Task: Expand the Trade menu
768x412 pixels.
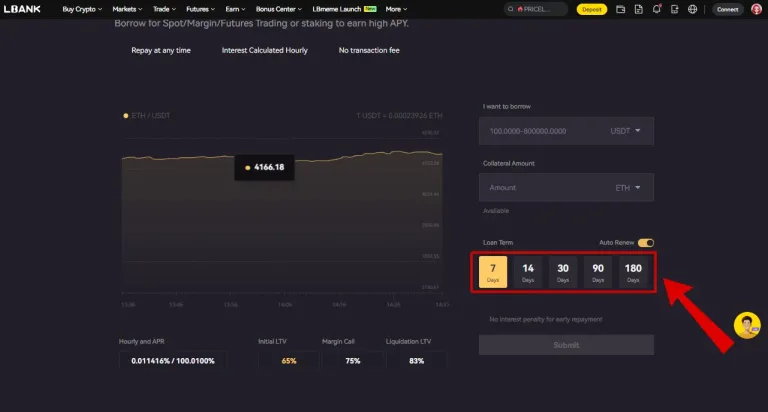Action: point(164,9)
